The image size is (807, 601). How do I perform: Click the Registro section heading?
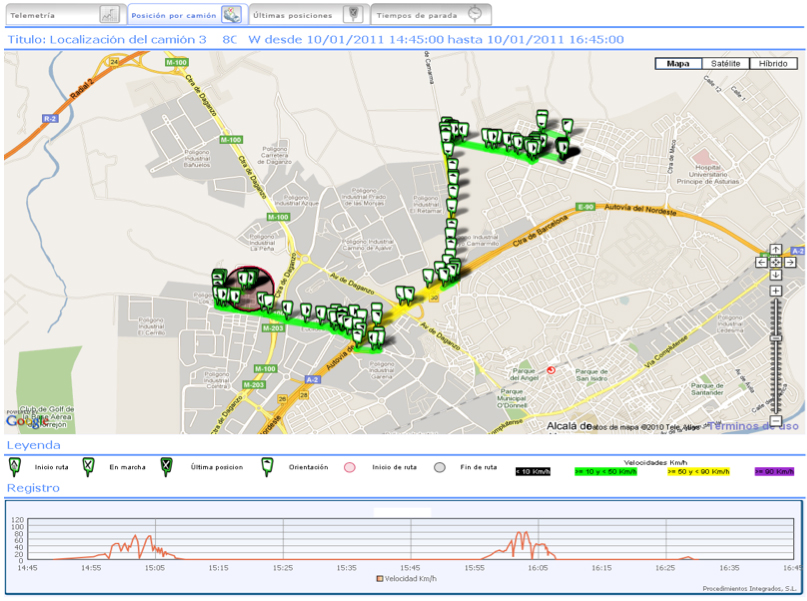click(33, 488)
